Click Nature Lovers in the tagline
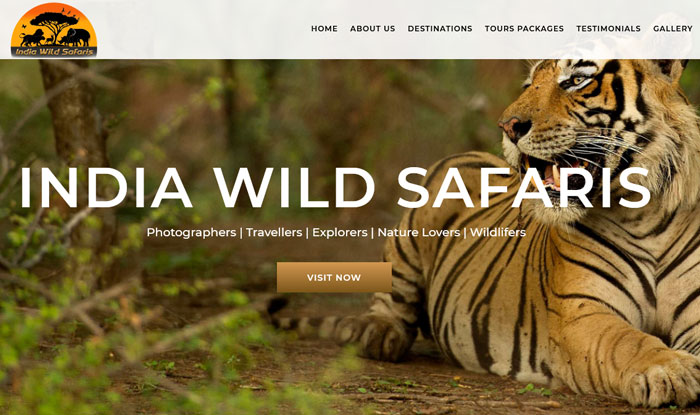Viewport: 700px width, 415px height. 419,232
